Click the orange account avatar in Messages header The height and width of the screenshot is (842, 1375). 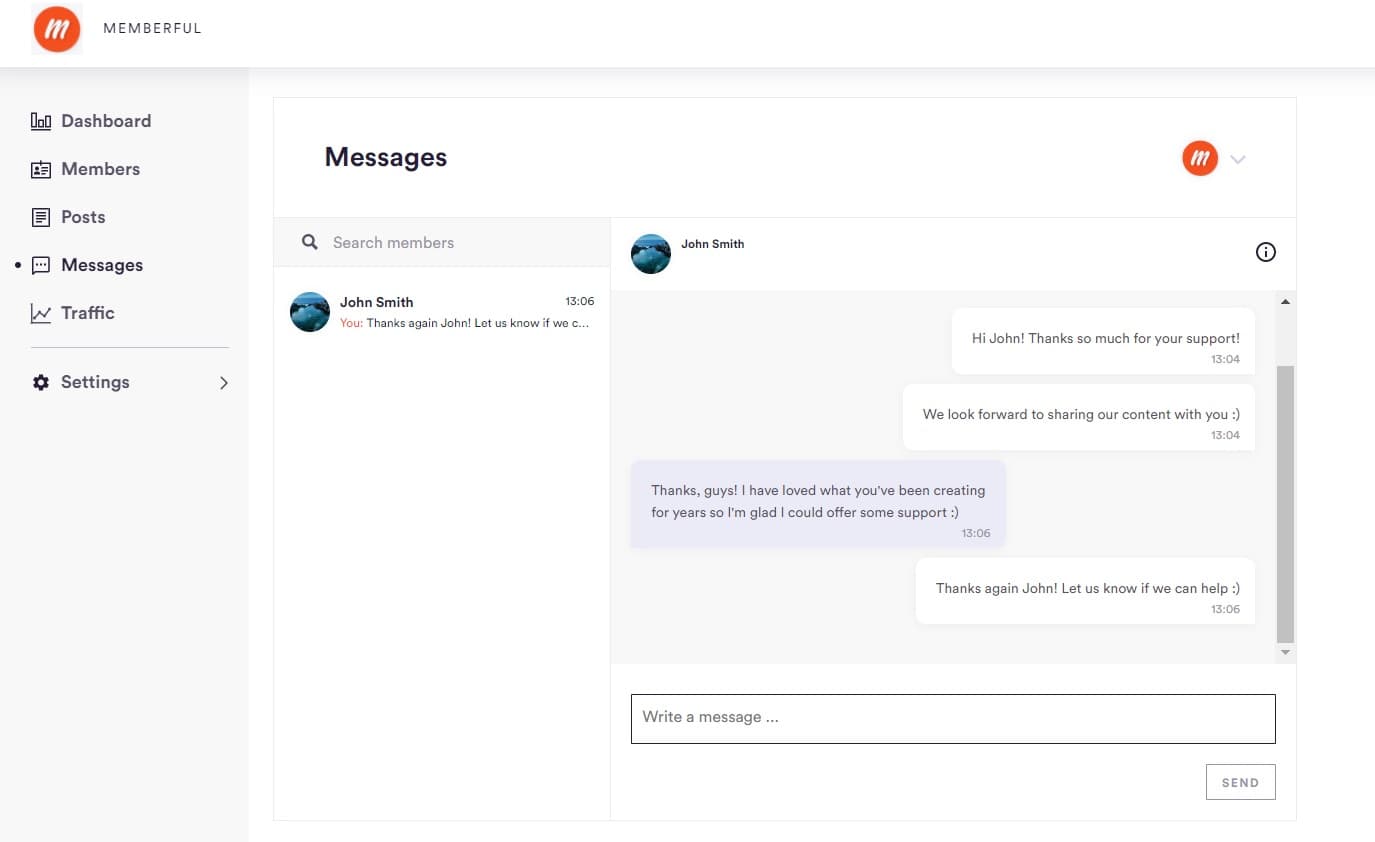click(1200, 158)
